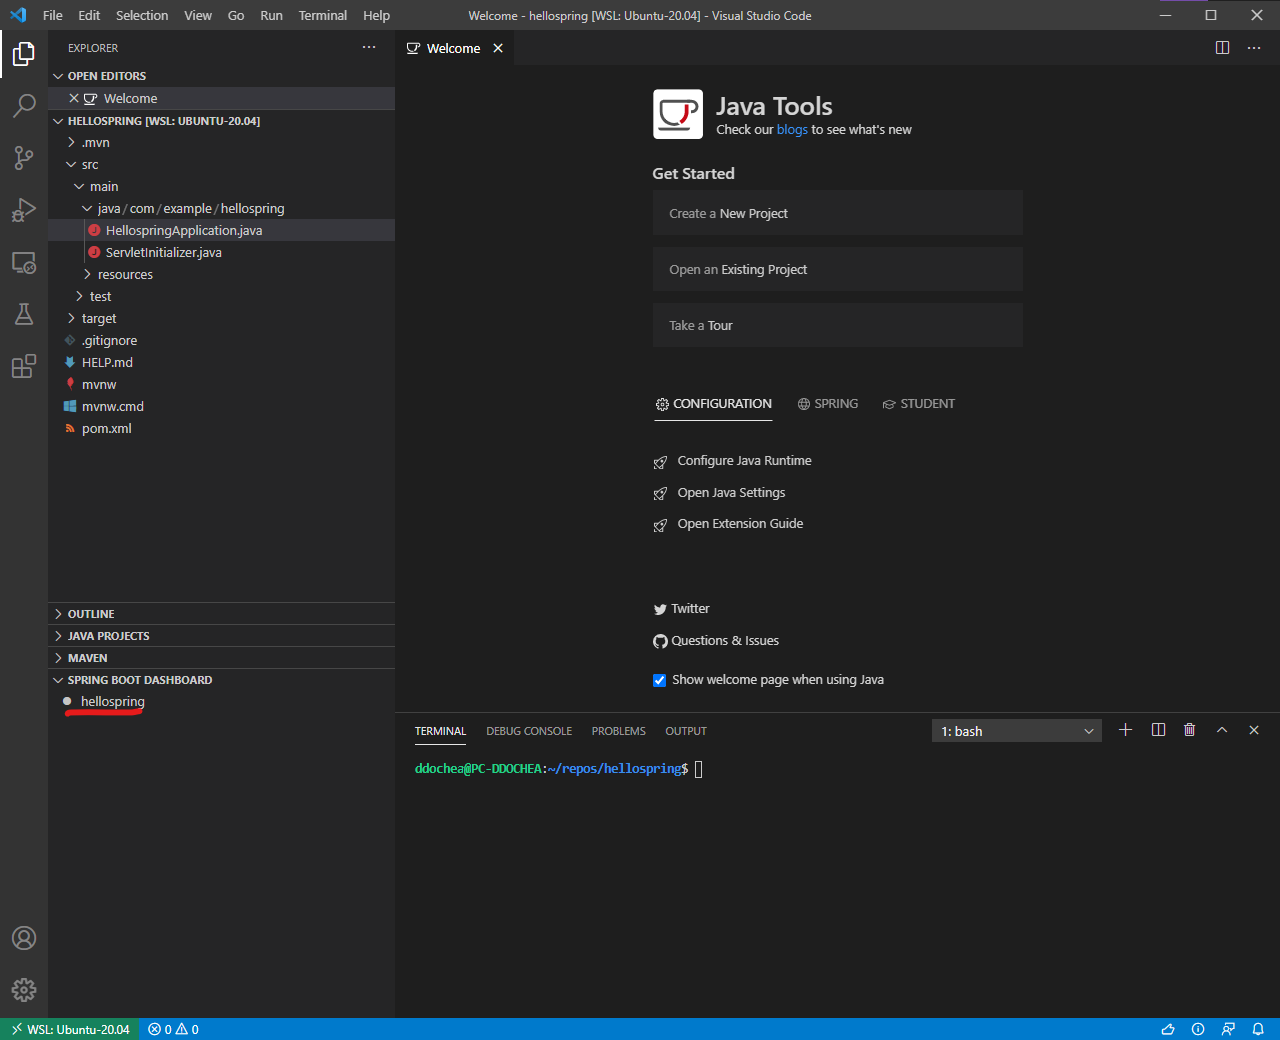Open the Search view icon
1280x1040 pixels.
(24, 105)
